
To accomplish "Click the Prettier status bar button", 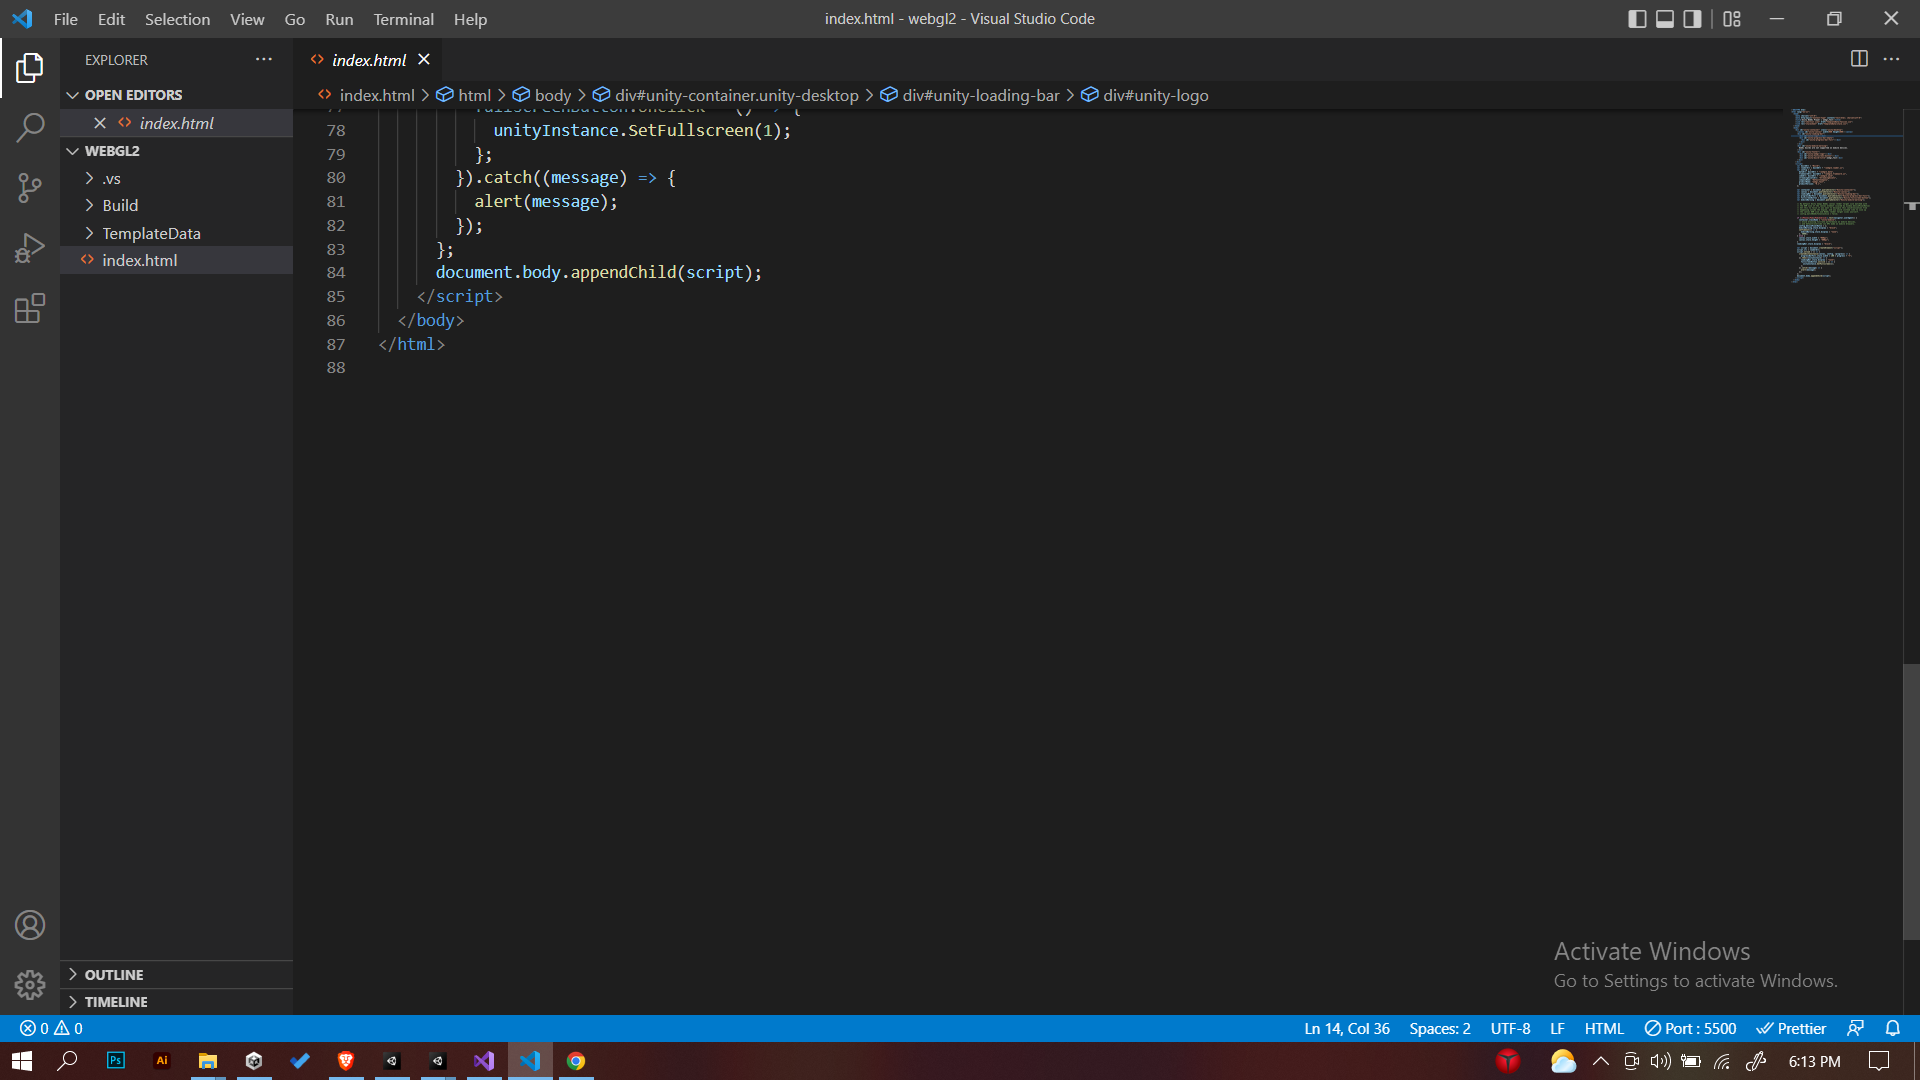I will point(1791,1028).
